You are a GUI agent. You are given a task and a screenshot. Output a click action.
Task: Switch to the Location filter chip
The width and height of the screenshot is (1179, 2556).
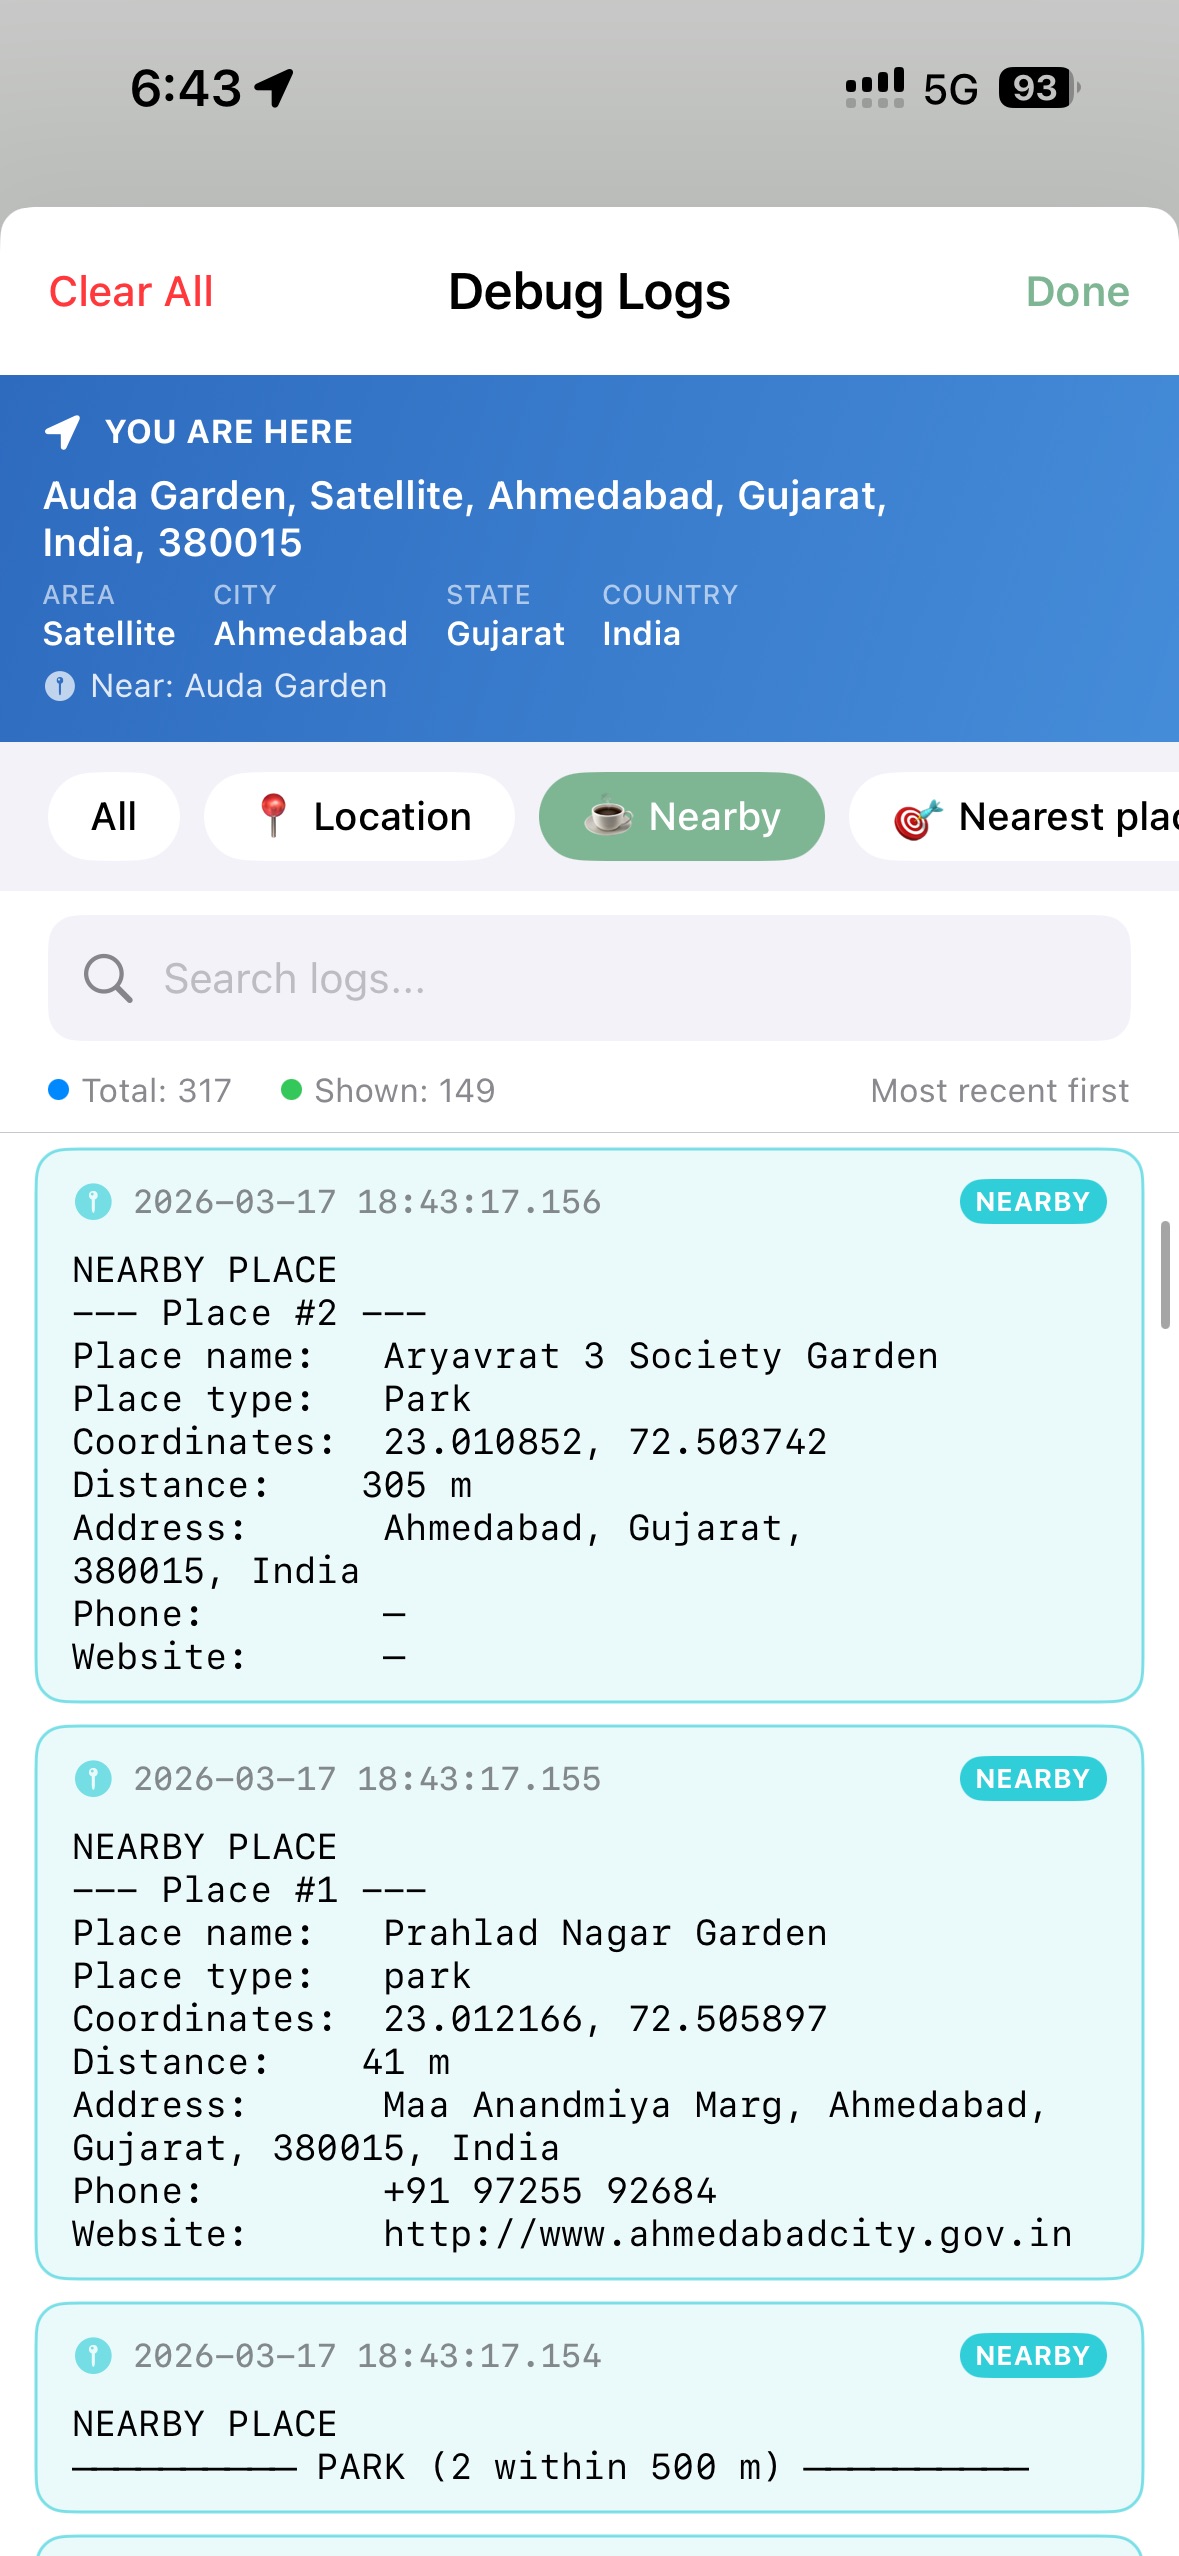[360, 816]
